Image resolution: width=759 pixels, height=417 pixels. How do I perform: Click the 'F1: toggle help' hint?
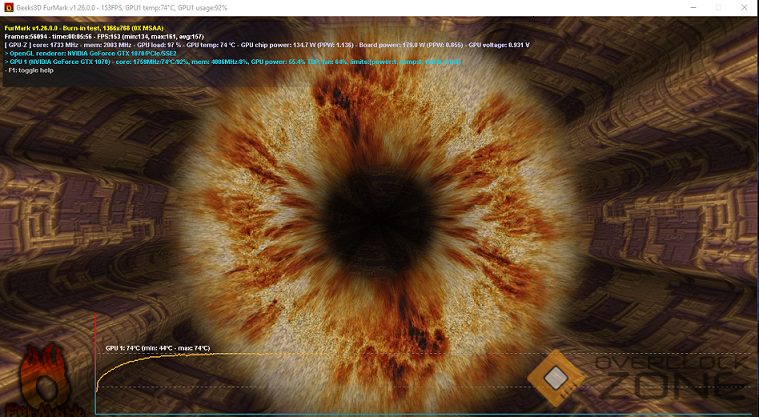pyautogui.click(x=29, y=70)
